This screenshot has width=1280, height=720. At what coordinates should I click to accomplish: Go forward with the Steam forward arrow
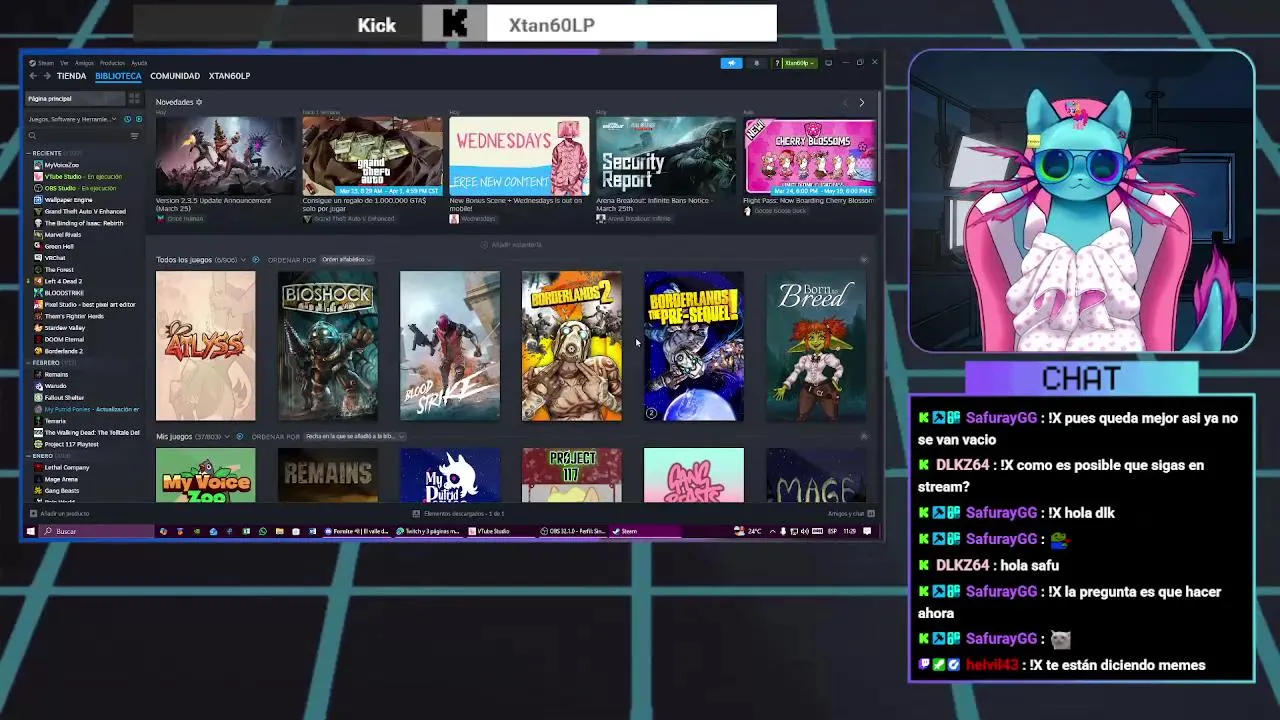[x=46, y=76]
